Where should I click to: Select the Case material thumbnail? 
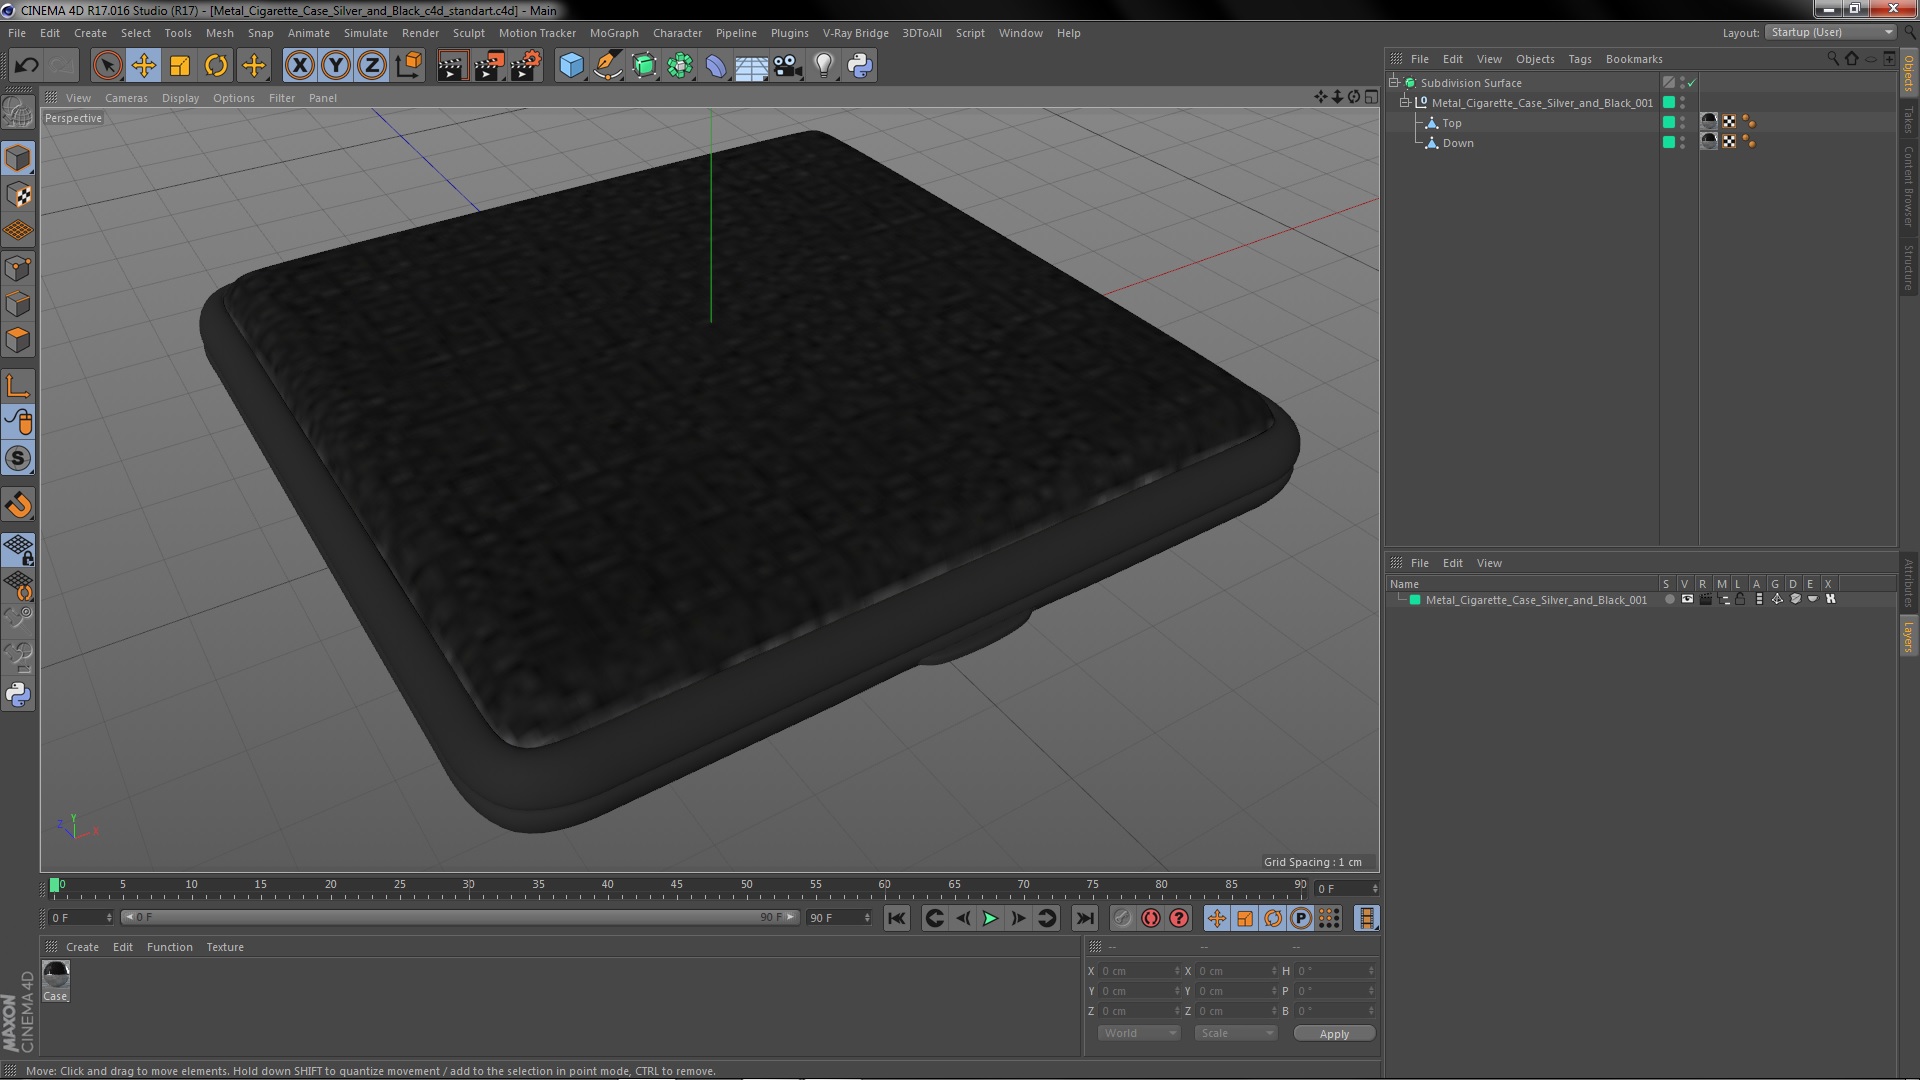[56, 974]
